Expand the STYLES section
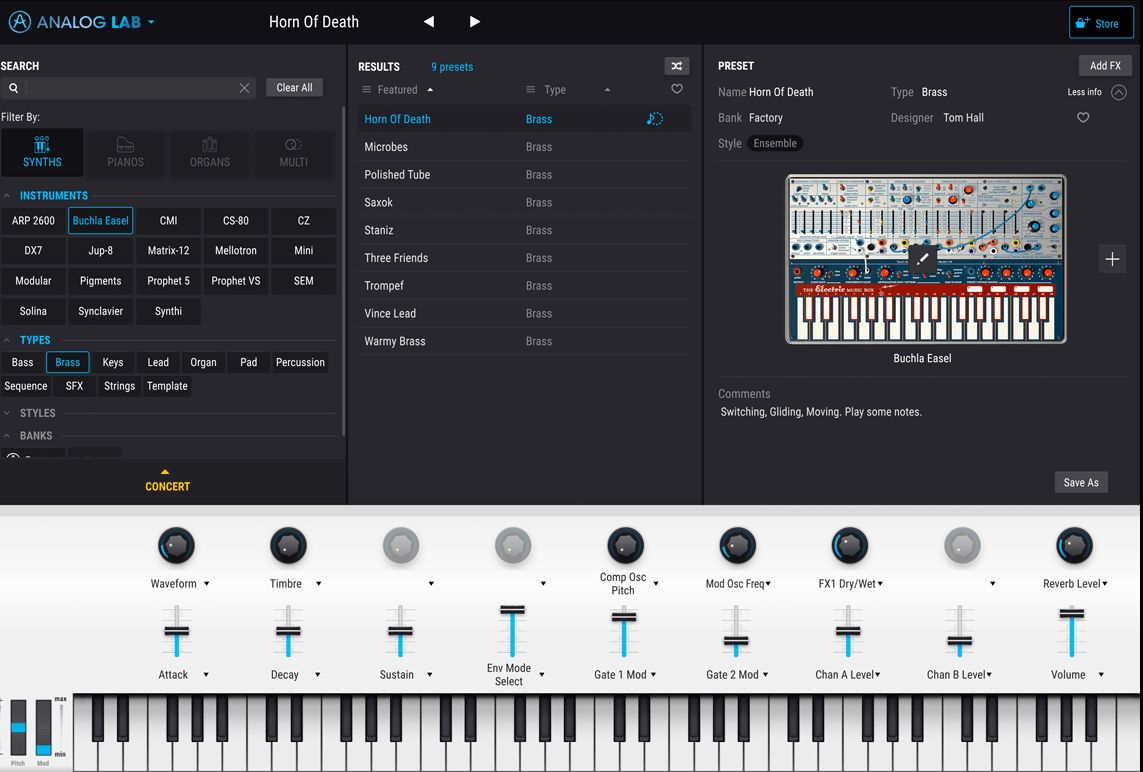Image resolution: width=1143 pixels, height=772 pixels. pyautogui.click(x=30, y=412)
